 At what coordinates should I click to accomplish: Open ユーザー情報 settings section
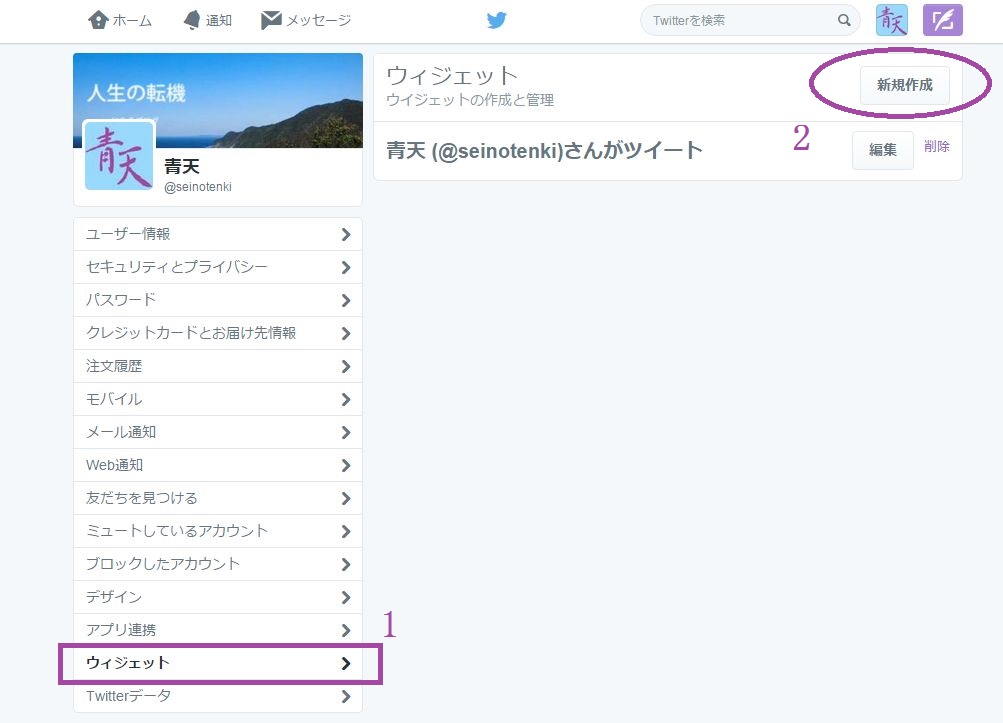[217, 234]
